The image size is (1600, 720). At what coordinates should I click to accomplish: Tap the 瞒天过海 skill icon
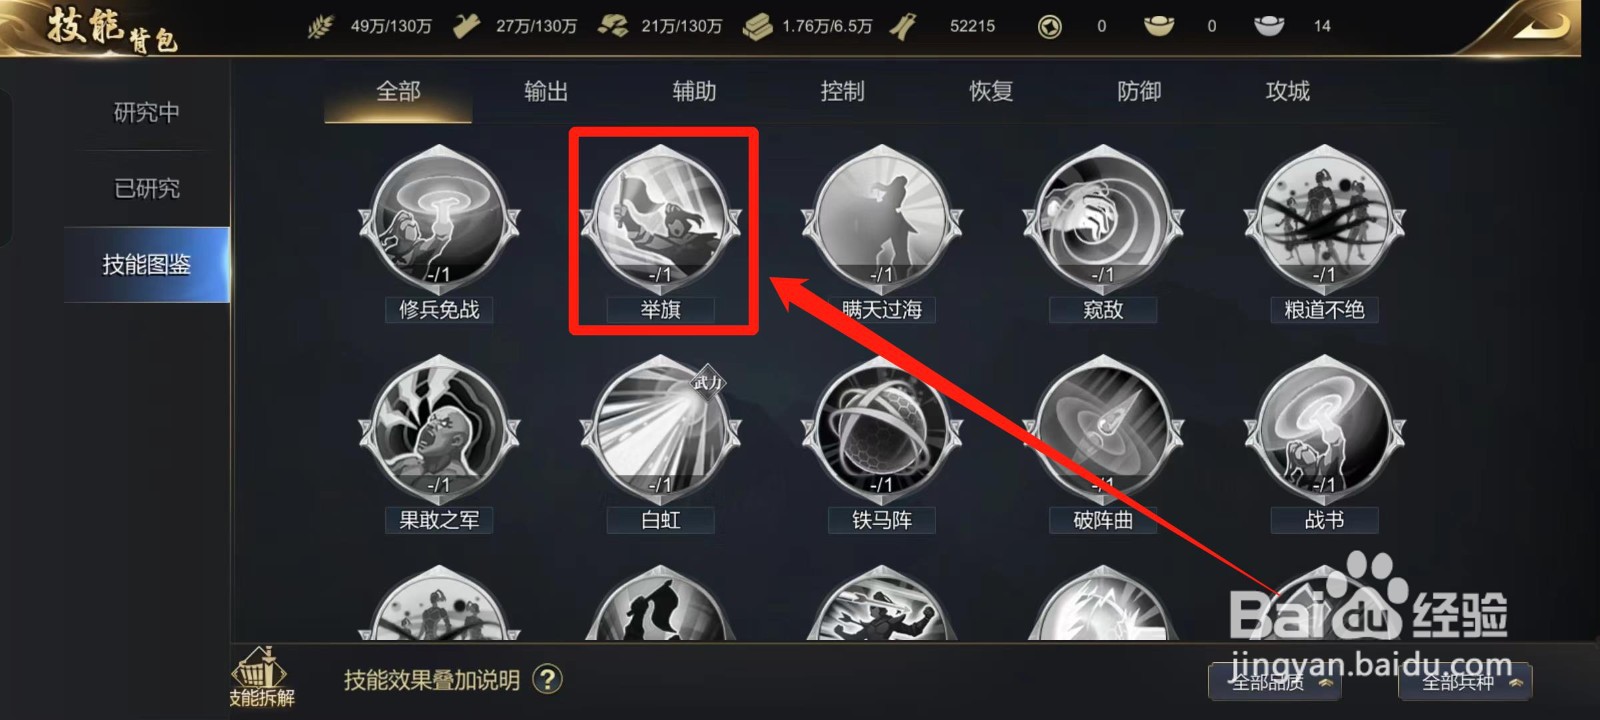click(x=881, y=221)
